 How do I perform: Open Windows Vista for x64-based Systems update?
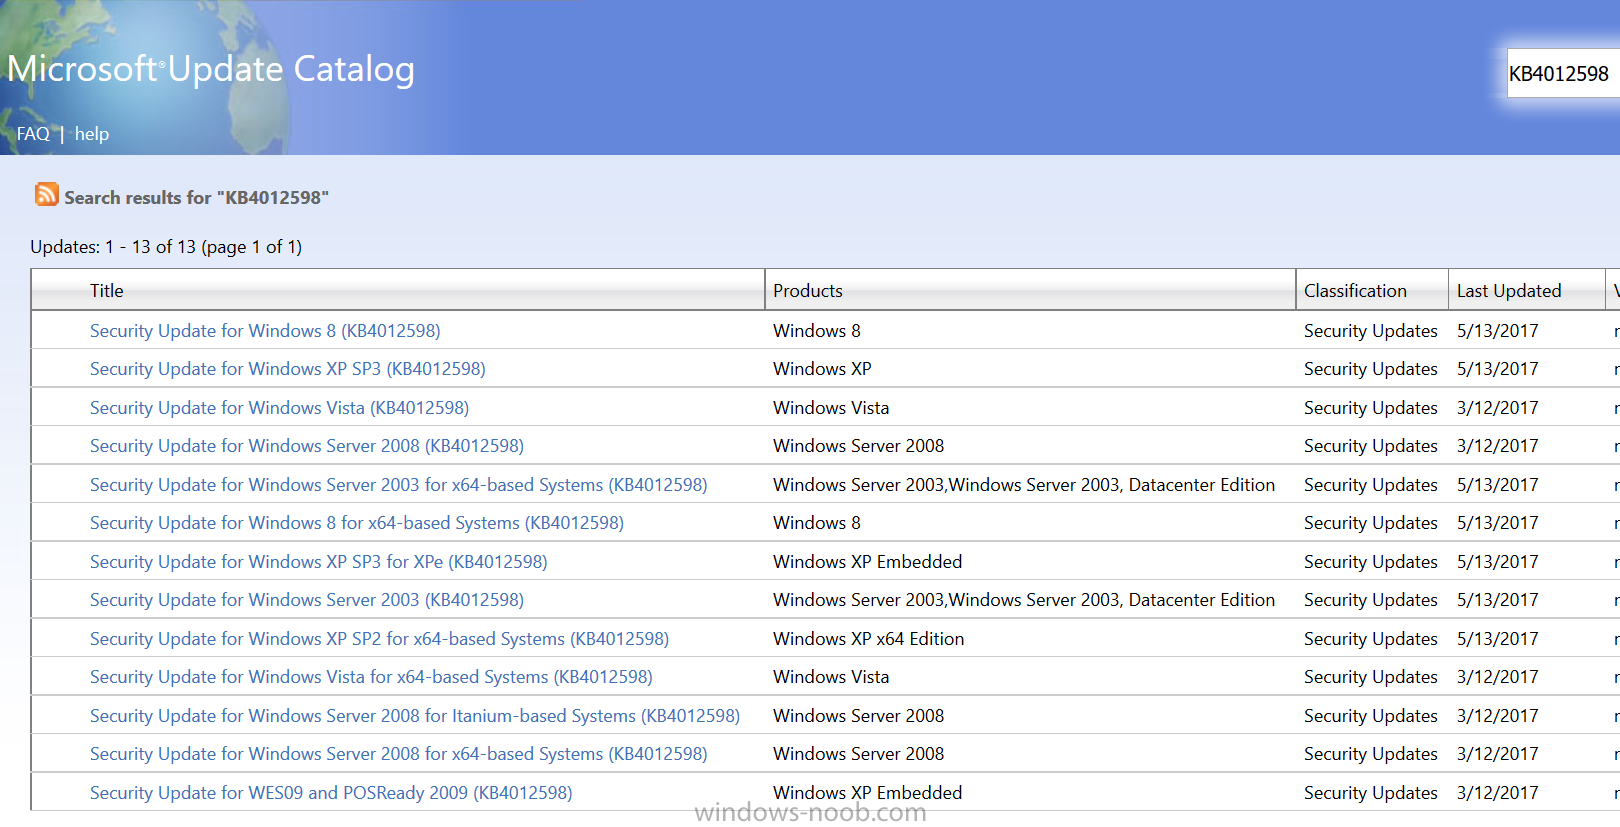pos(371,677)
